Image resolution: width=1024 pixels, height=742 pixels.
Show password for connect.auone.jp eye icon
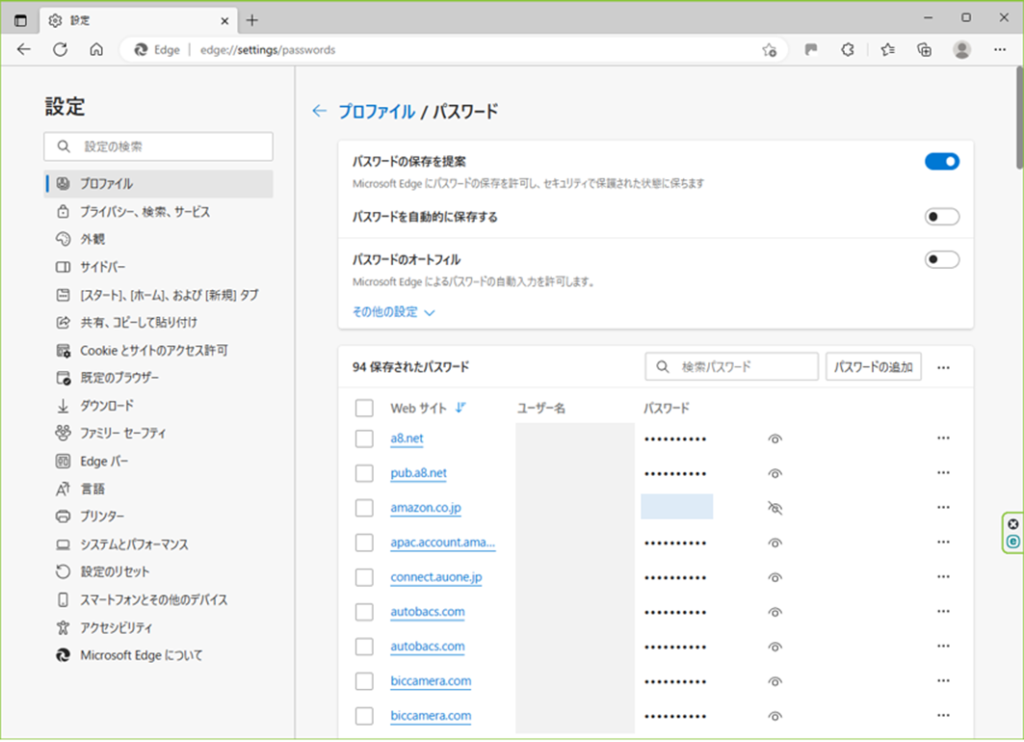[775, 577]
